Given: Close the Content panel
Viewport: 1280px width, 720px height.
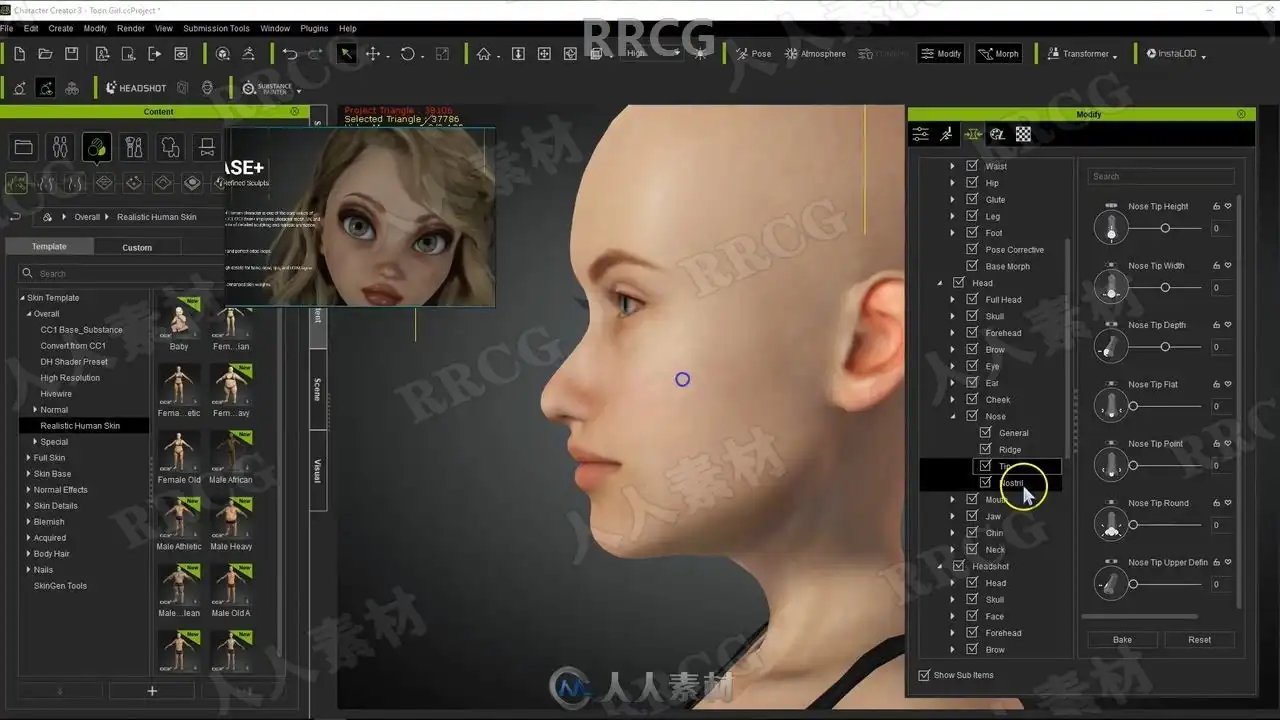Looking at the screenshot, I should point(294,112).
